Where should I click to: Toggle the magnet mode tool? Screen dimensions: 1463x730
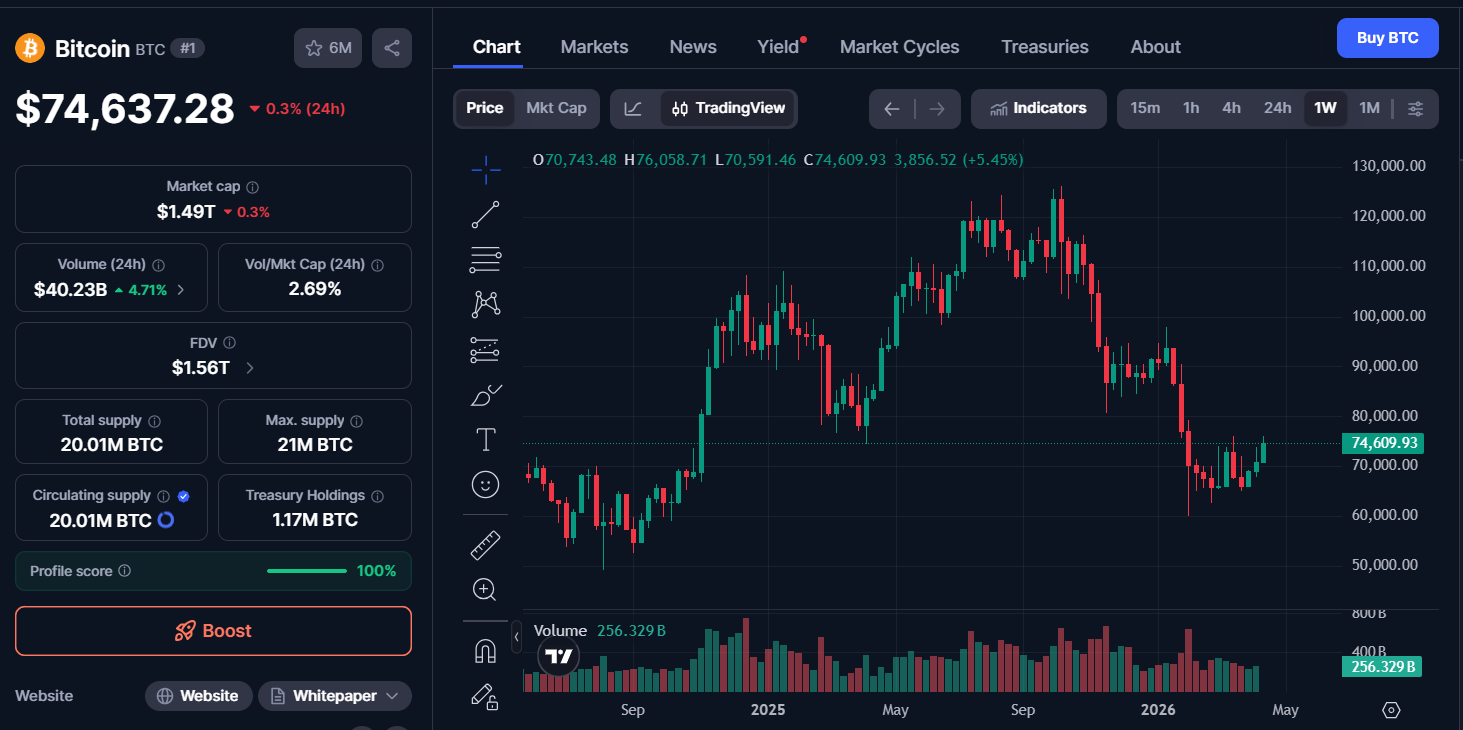486,651
